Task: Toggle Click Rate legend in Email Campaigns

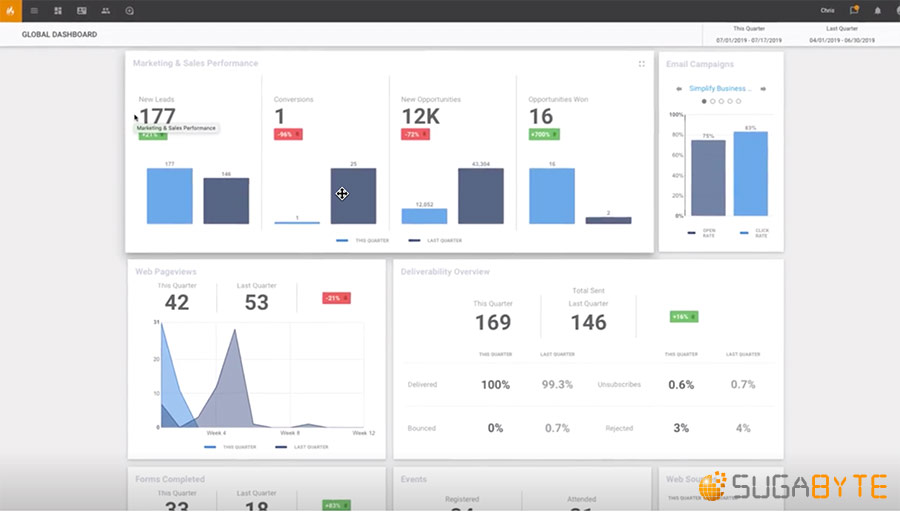Action: [755, 232]
